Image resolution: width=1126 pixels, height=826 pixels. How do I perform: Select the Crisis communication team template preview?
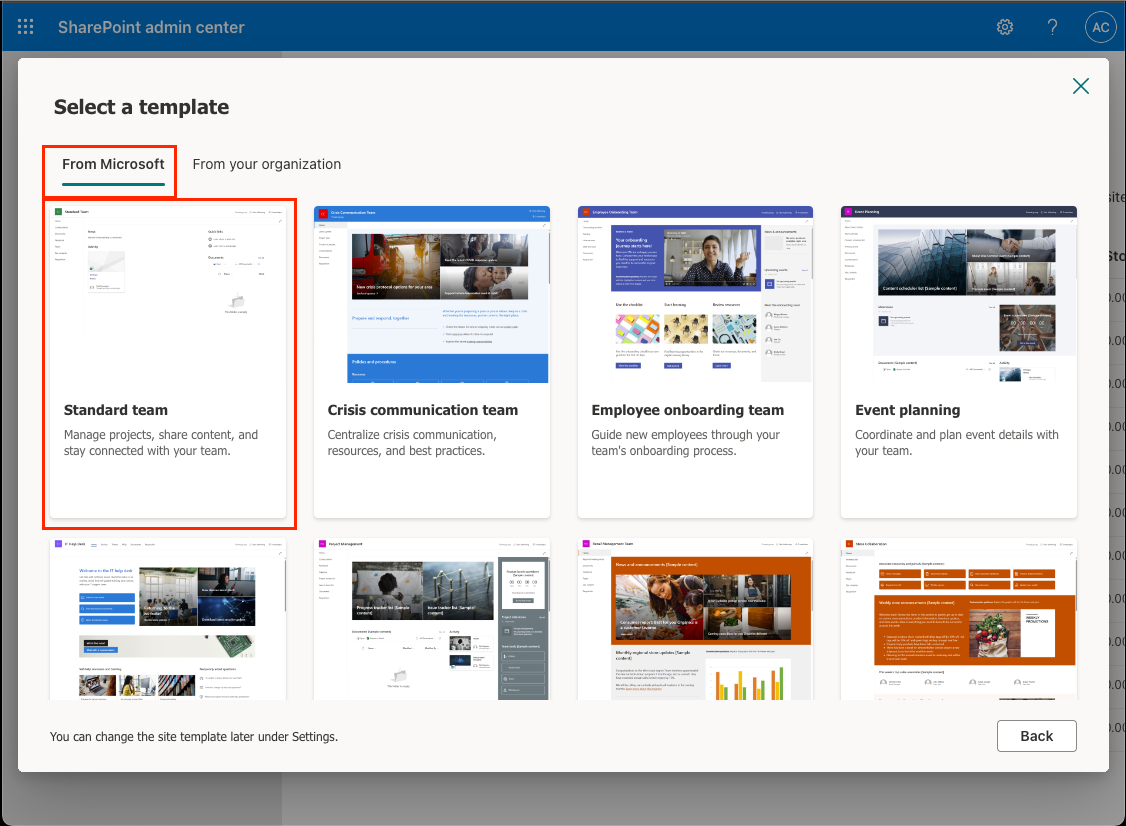pos(432,294)
